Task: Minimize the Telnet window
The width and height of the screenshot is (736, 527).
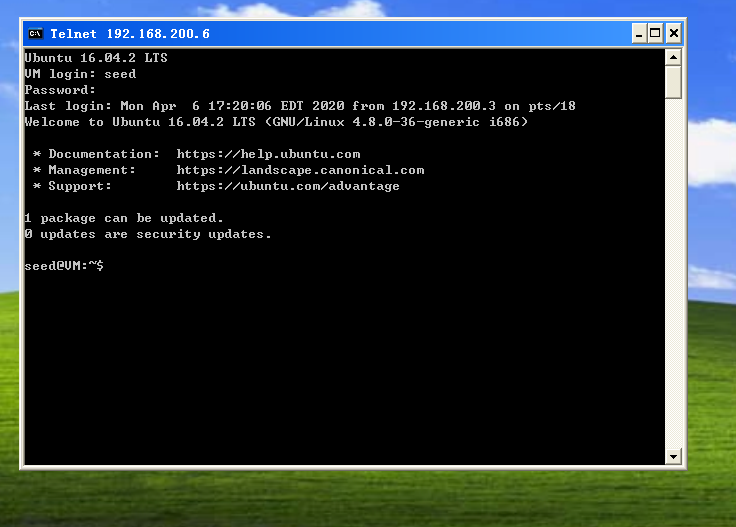Action: click(x=639, y=34)
